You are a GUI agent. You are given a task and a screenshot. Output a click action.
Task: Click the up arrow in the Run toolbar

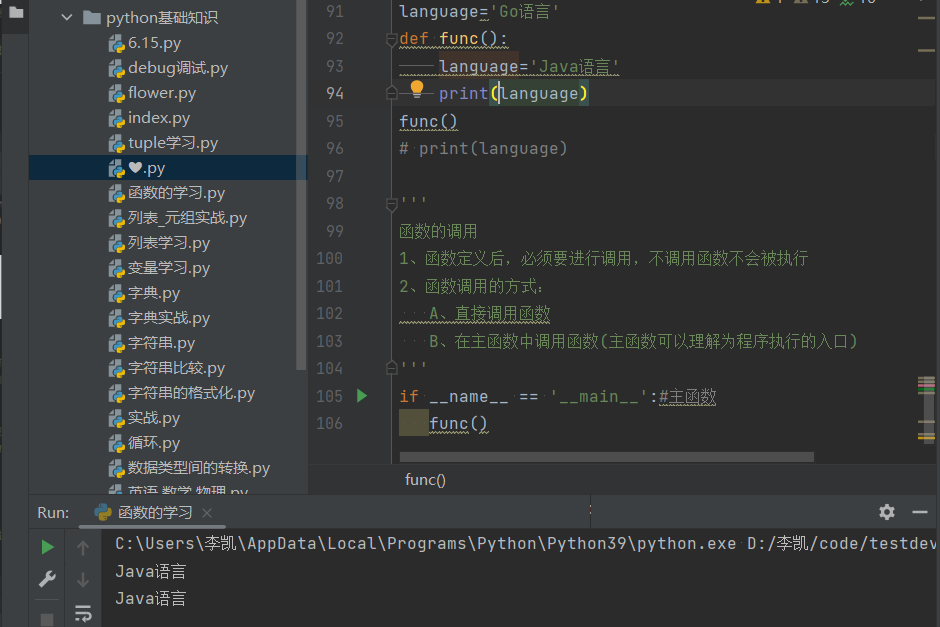tap(83, 547)
